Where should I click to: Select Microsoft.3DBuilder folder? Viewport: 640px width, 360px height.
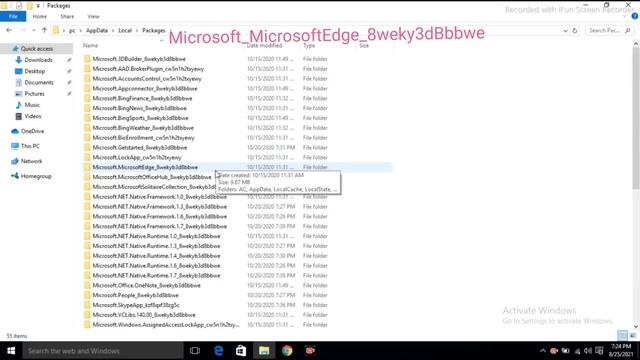(x=139, y=59)
